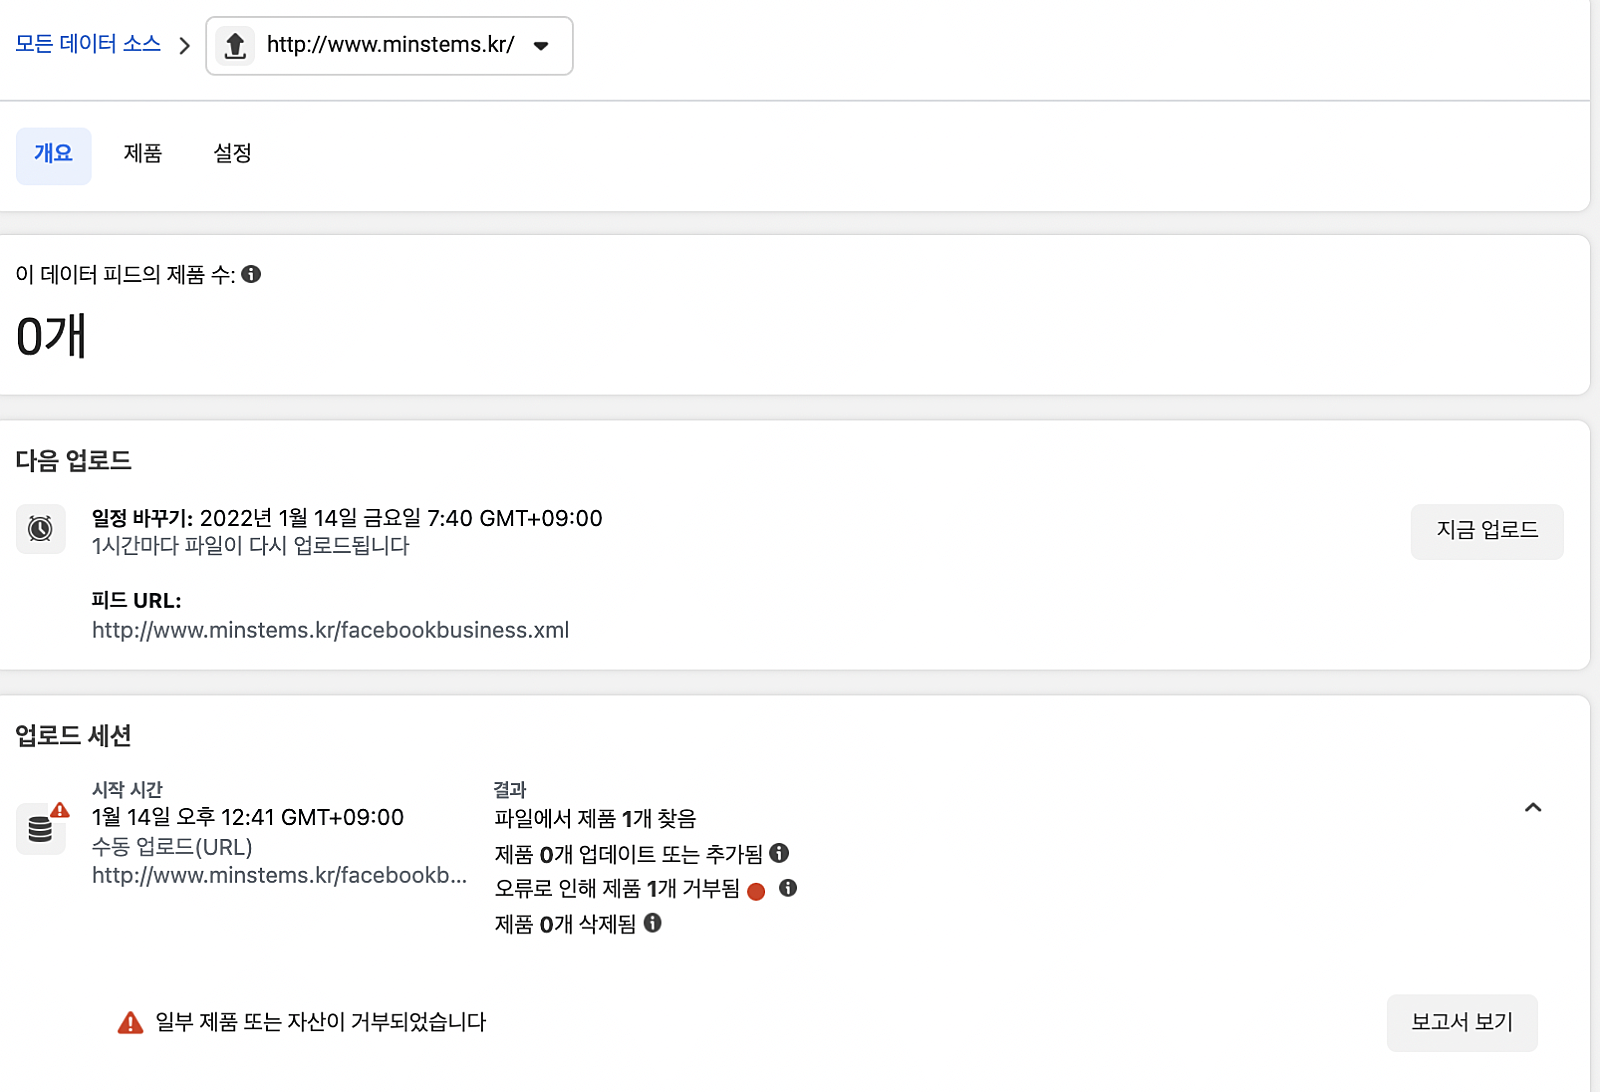
Task: Select the 개요 tab
Action: pyautogui.click(x=53, y=154)
